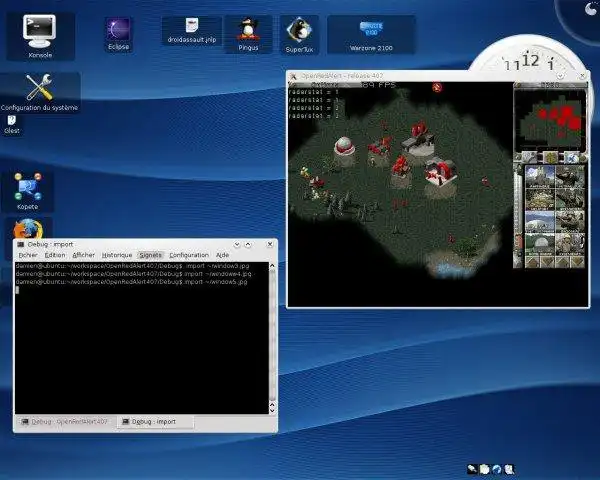This screenshot has height=480, width=600.
Task: Open the Fichier menu in Konsole
Action: [x=28, y=255]
